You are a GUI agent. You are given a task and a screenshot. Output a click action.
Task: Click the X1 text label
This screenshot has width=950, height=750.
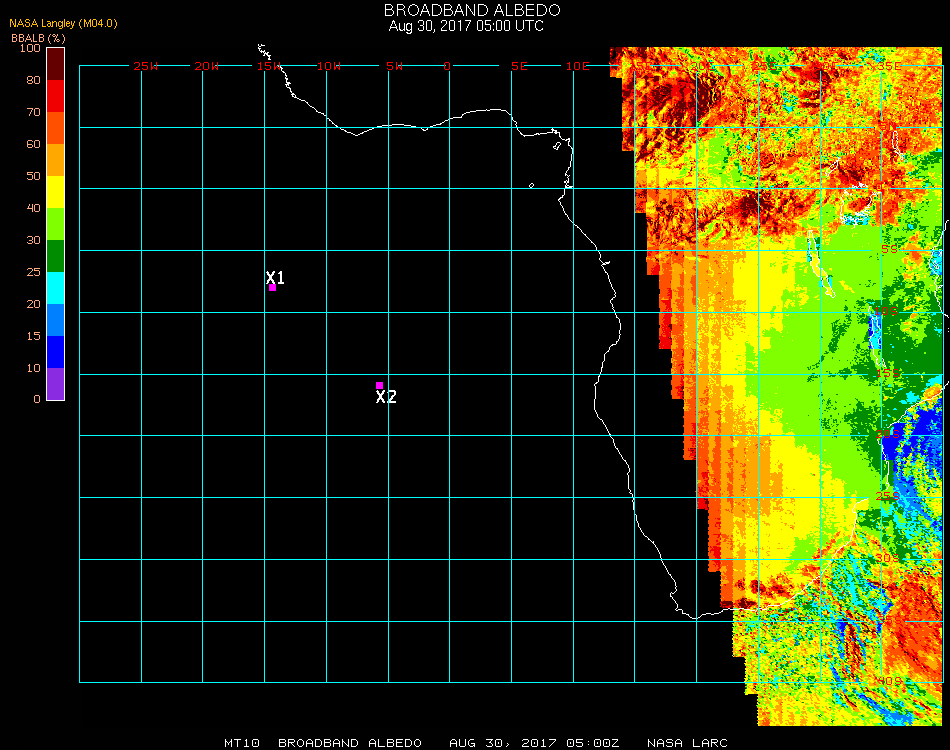tap(276, 277)
